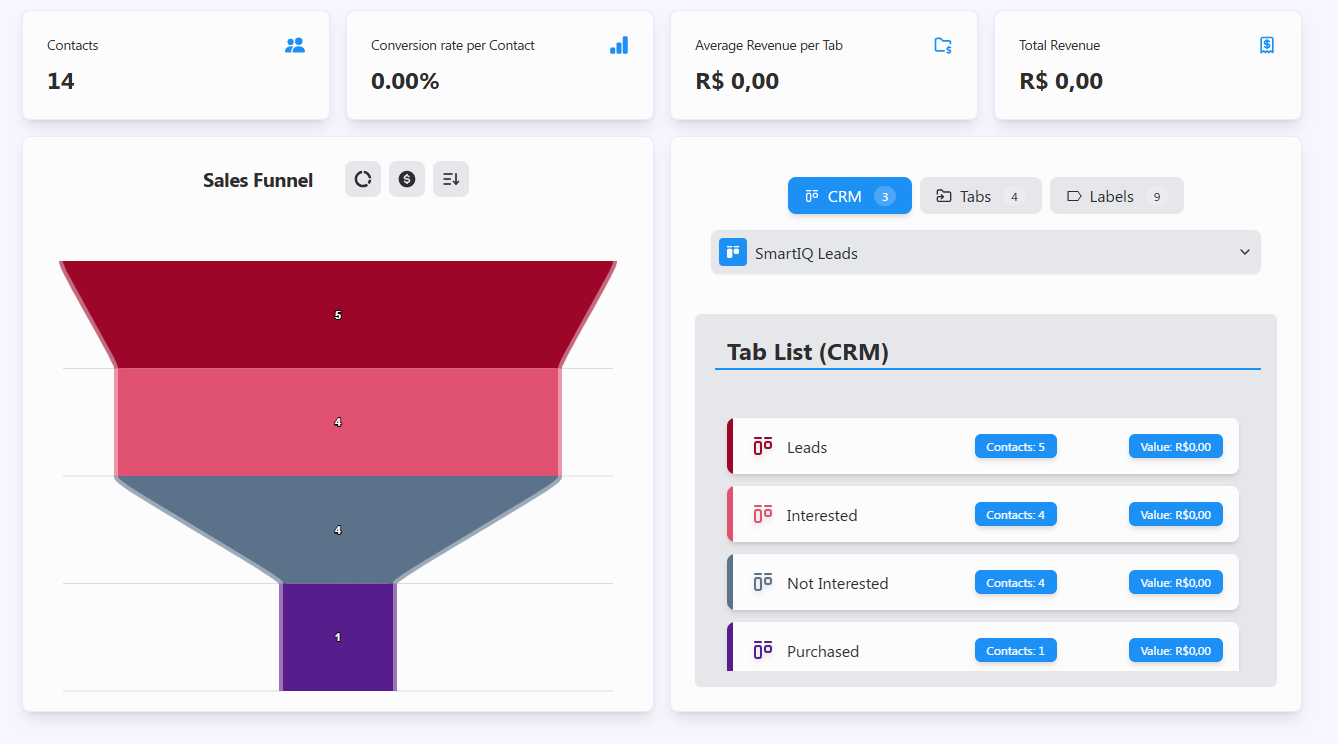Click the Contacts: 4 badge on Not Interested
The height and width of the screenshot is (744, 1338).
pos(1015,582)
